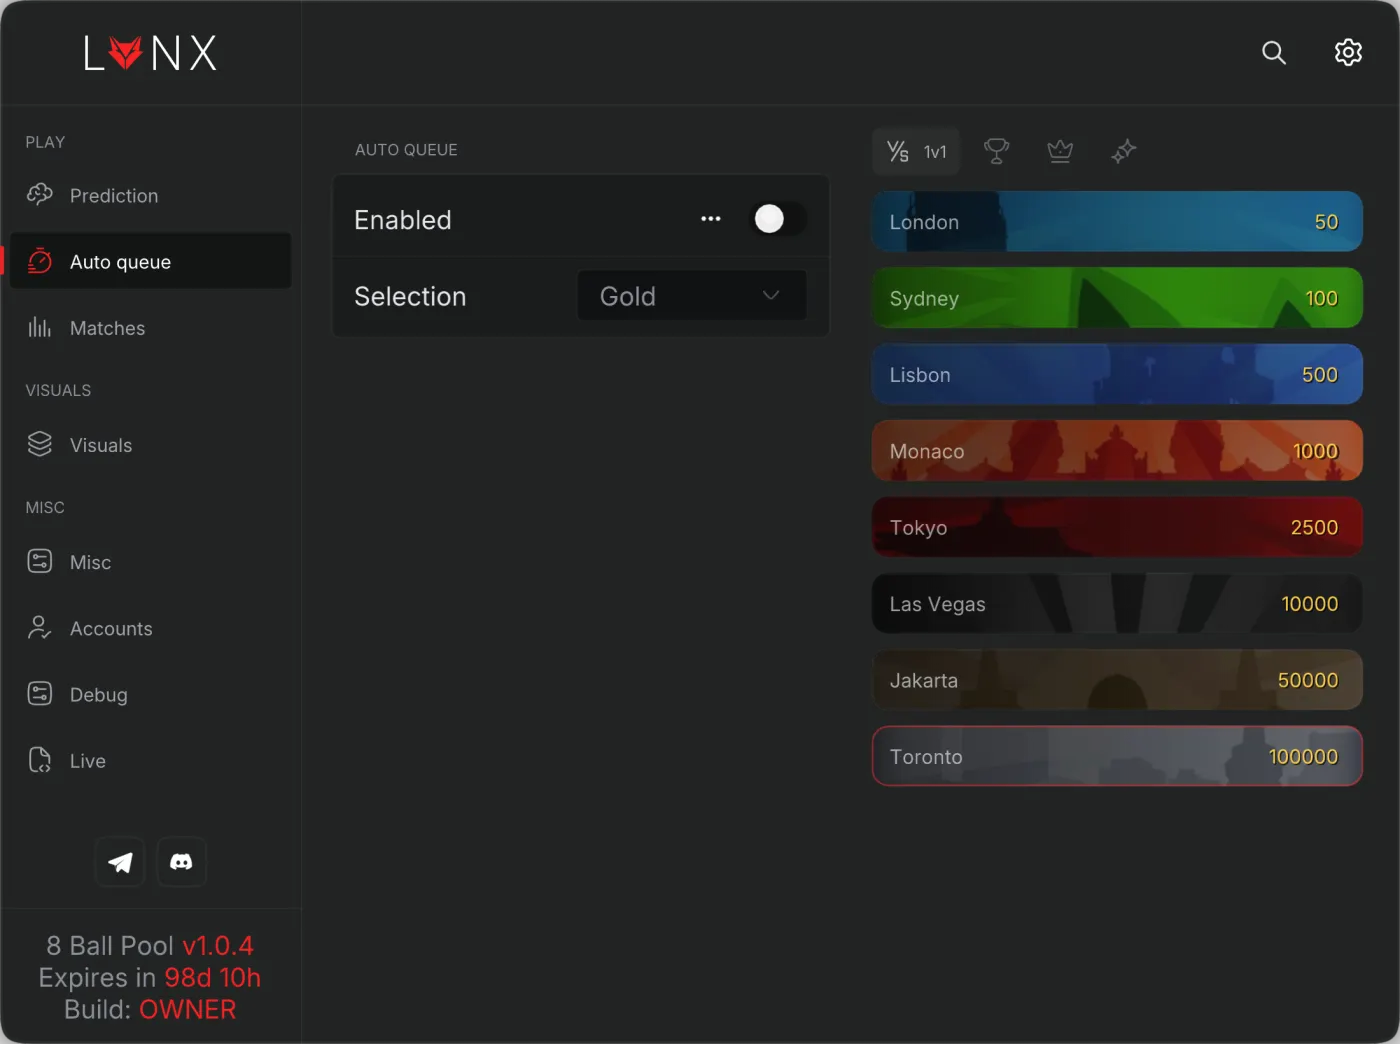Click the AUTO QUEUE section heading
This screenshot has height=1044, width=1400.
(406, 150)
